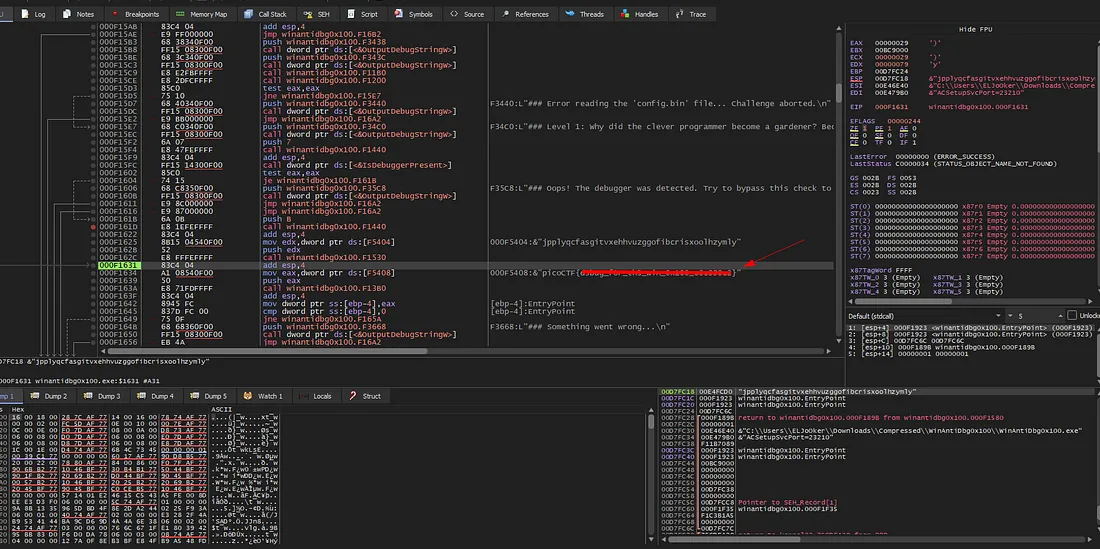Click the Memory Map tab icon
This screenshot has width=1100, height=549.
click(182, 14)
